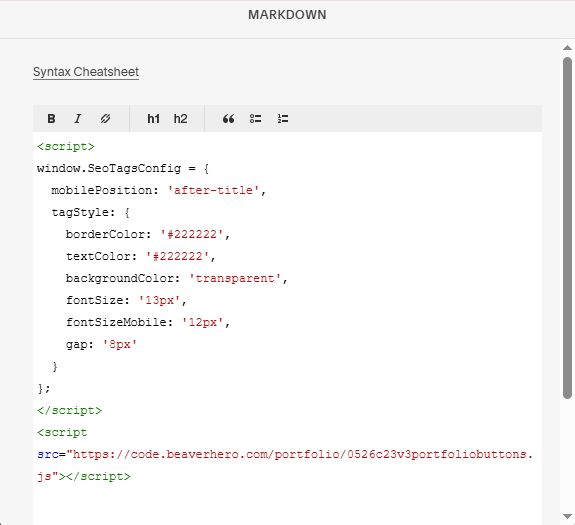Screen dimensions: 575x525
Task: Apply h2 heading style
Action: point(180,119)
